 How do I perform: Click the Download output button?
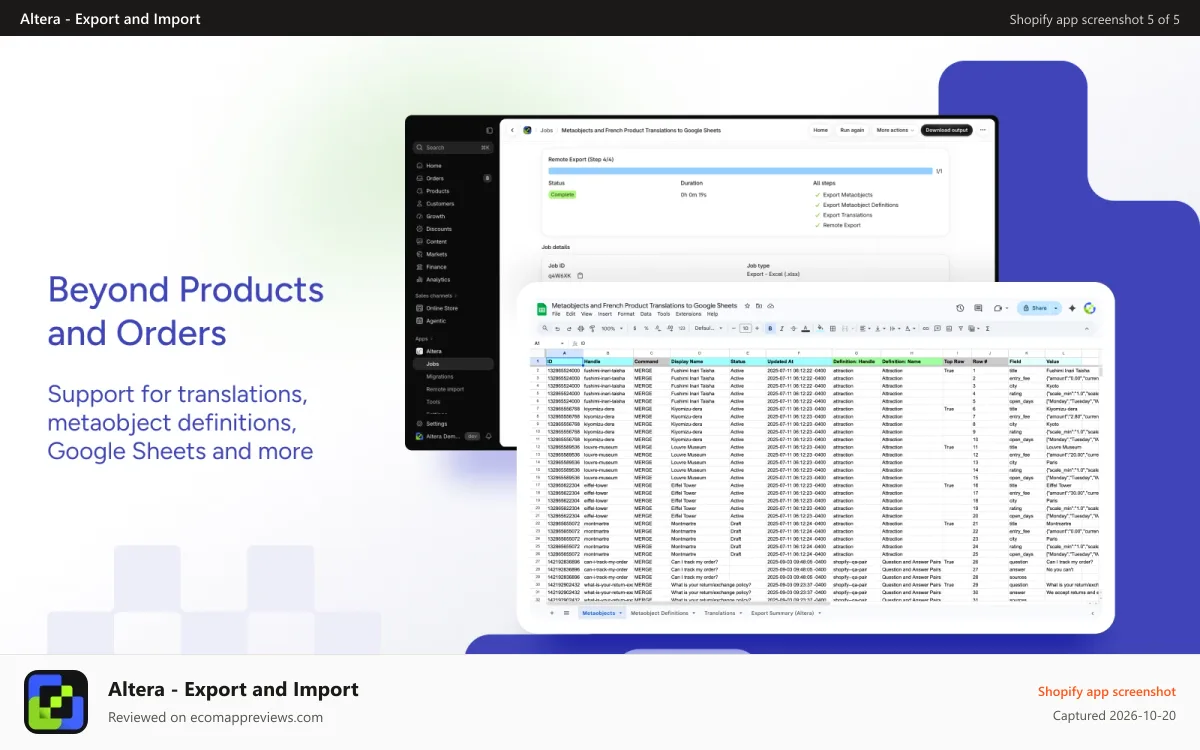tap(946, 130)
